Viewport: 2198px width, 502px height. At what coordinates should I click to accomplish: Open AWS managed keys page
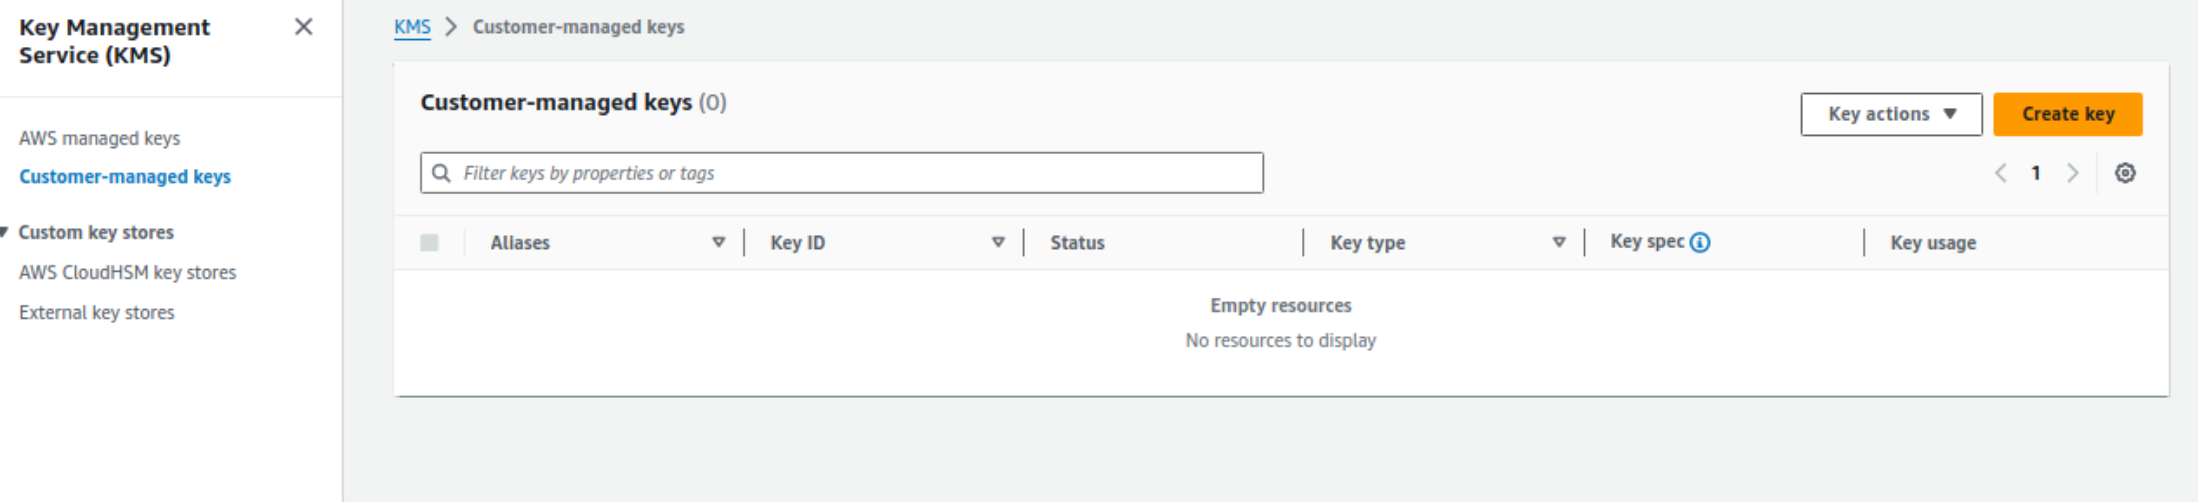coord(100,138)
